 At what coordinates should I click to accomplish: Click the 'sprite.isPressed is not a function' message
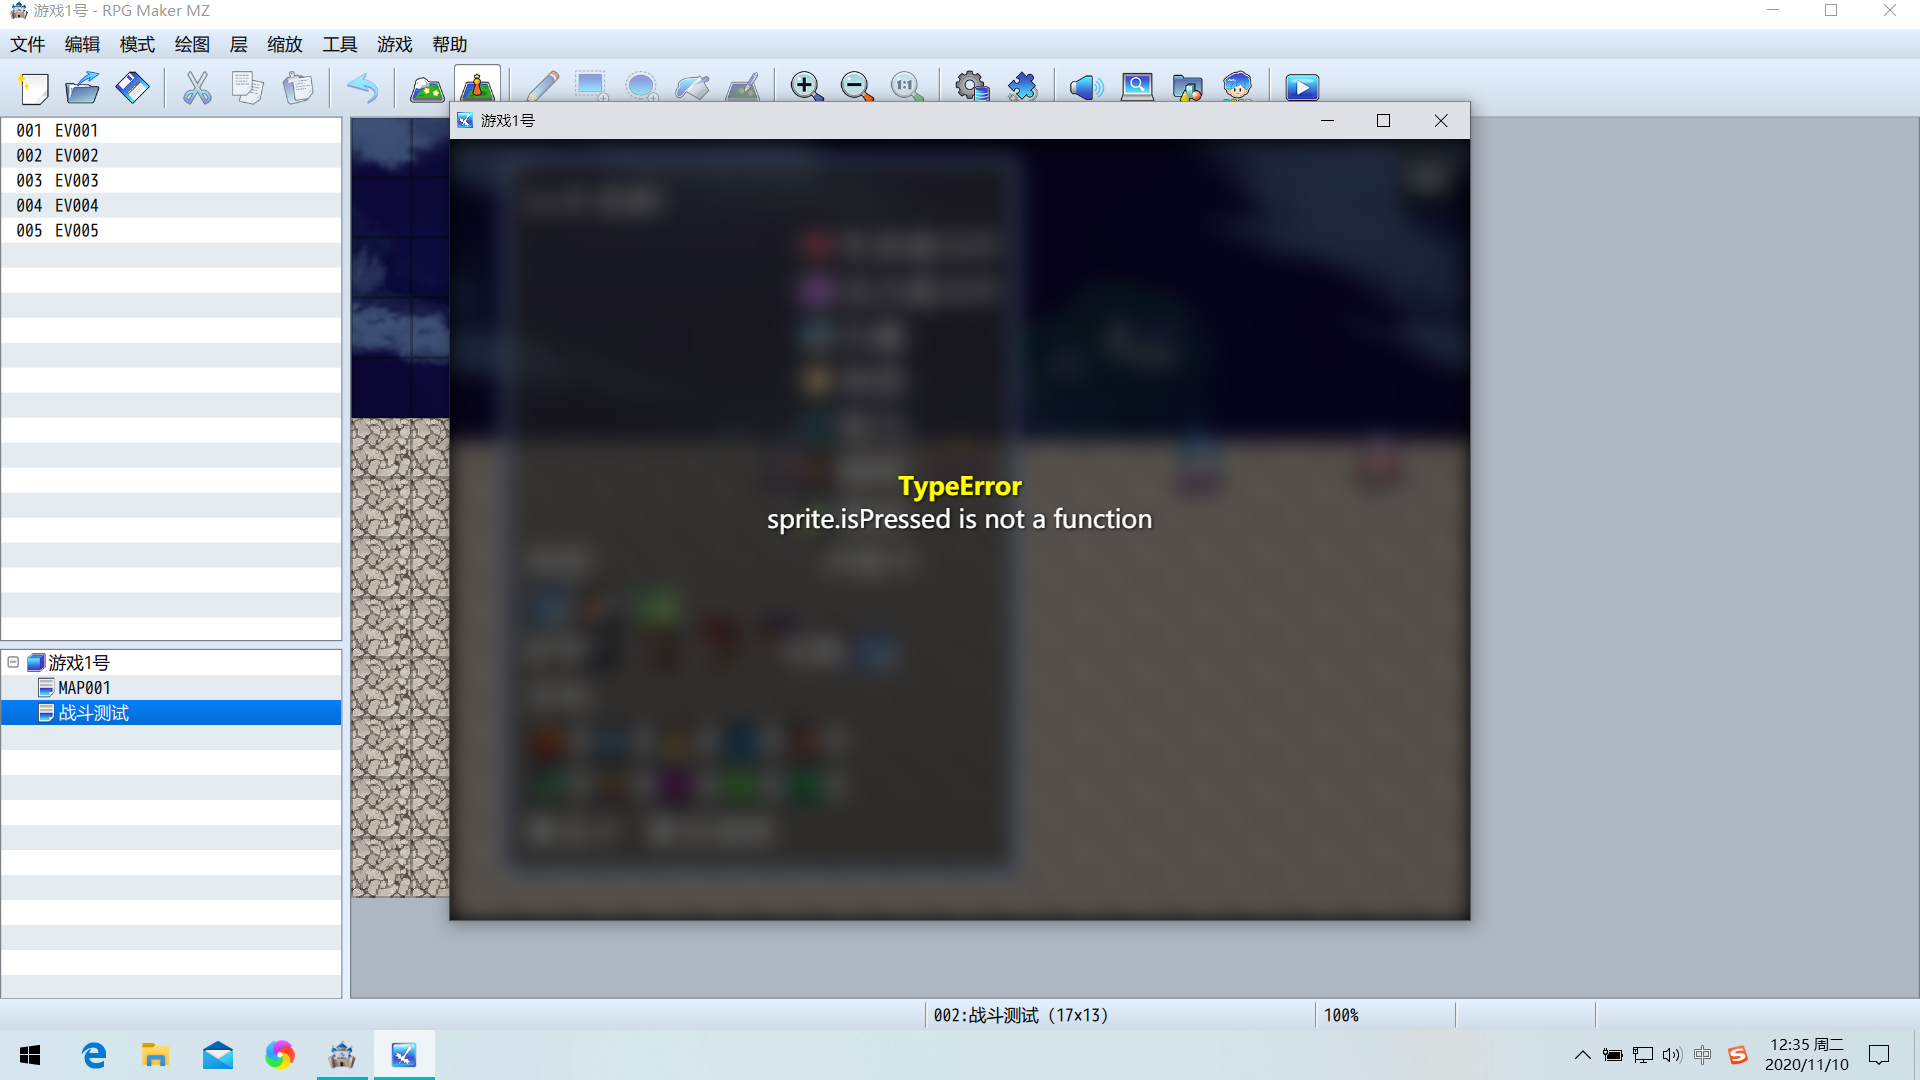[x=960, y=519]
